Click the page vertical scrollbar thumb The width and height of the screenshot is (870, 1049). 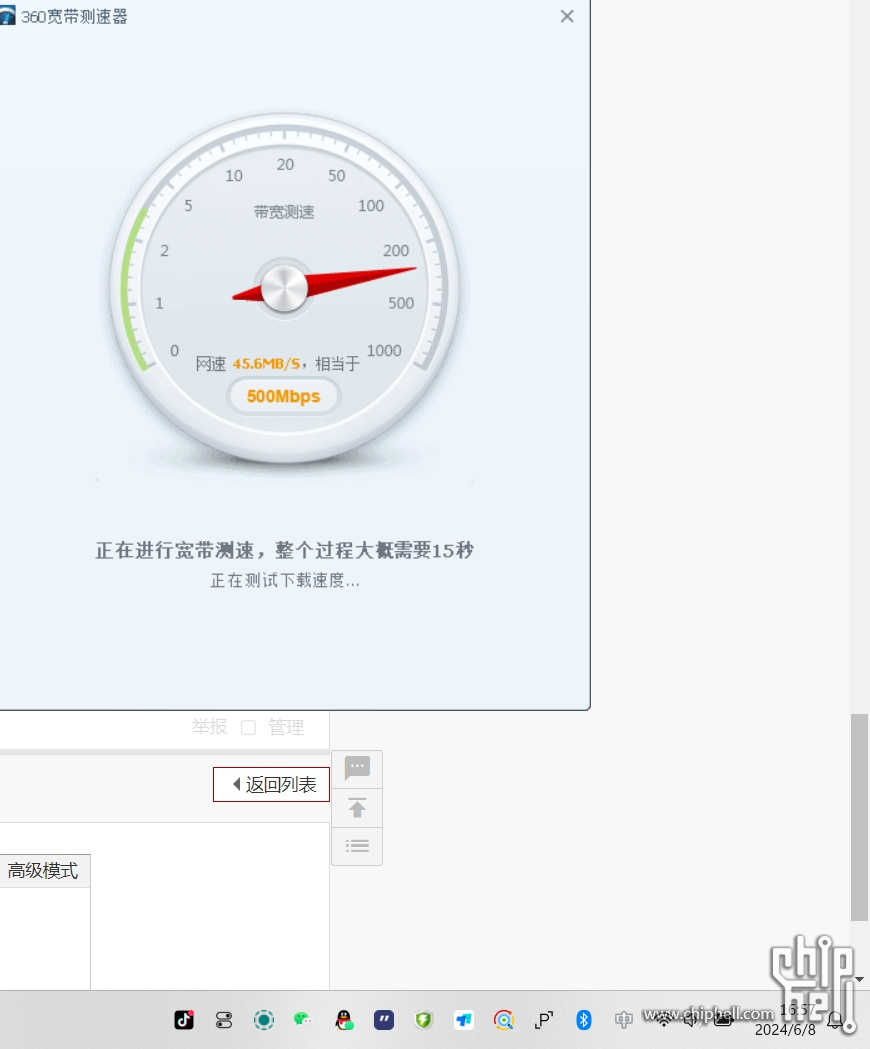pyautogui.click(x=859, y=818)
